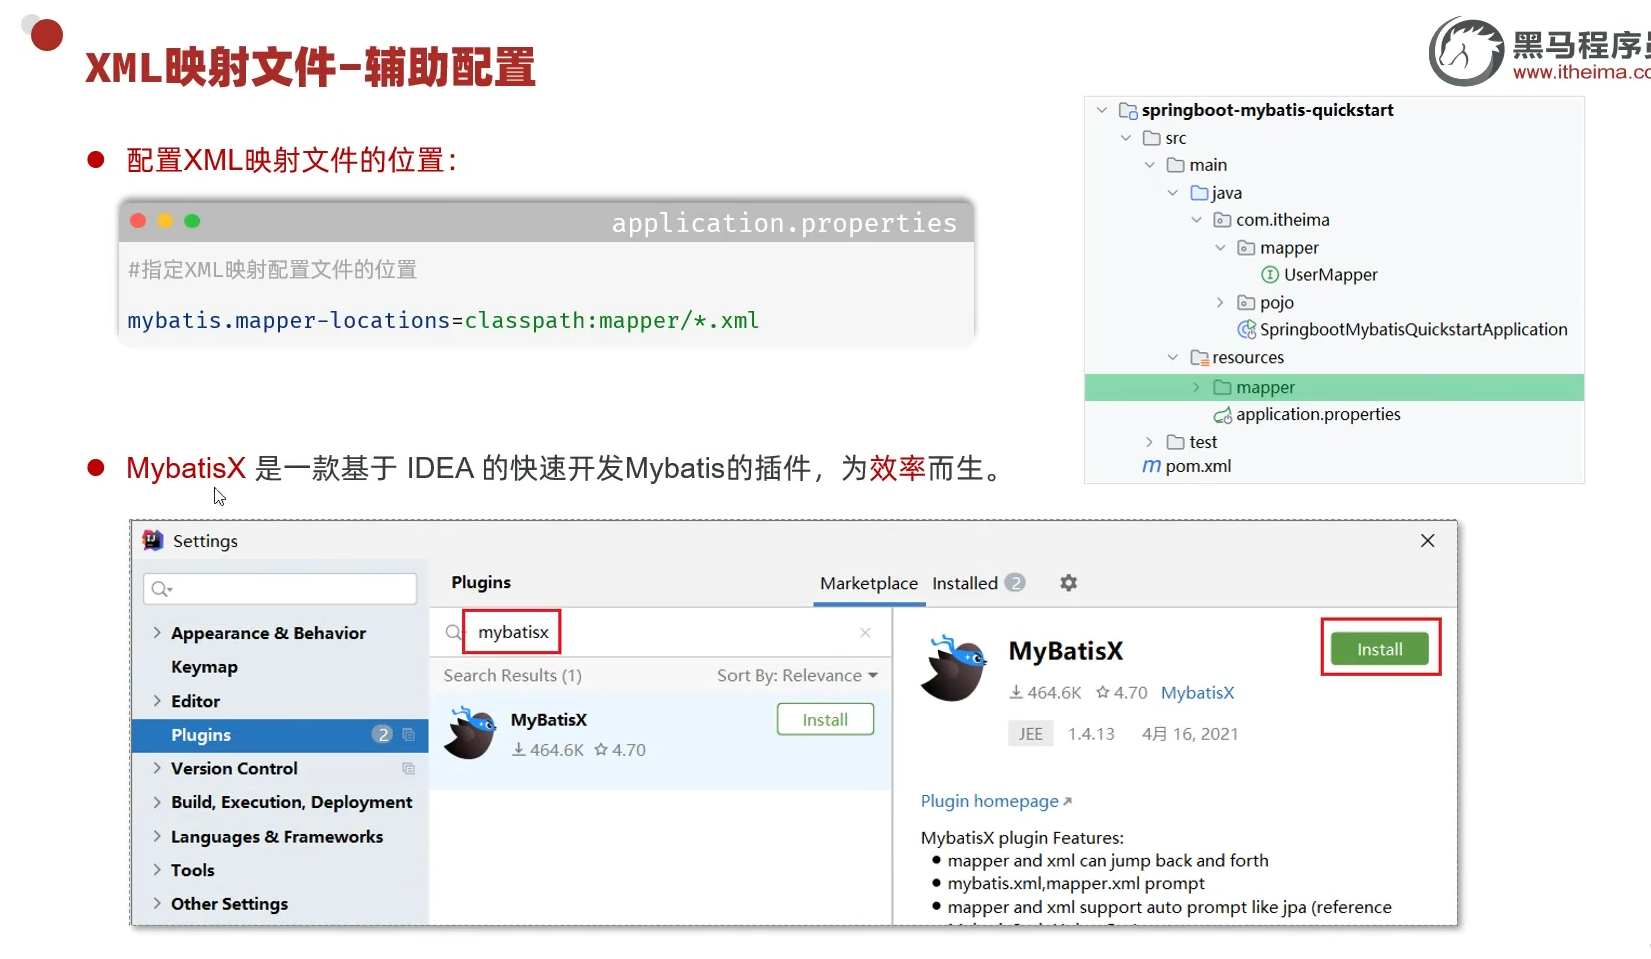Image resolution: width=1651 pixels, height=959 pixels.
Task: Click the Search Results (1) label
Action: [512, 676]
